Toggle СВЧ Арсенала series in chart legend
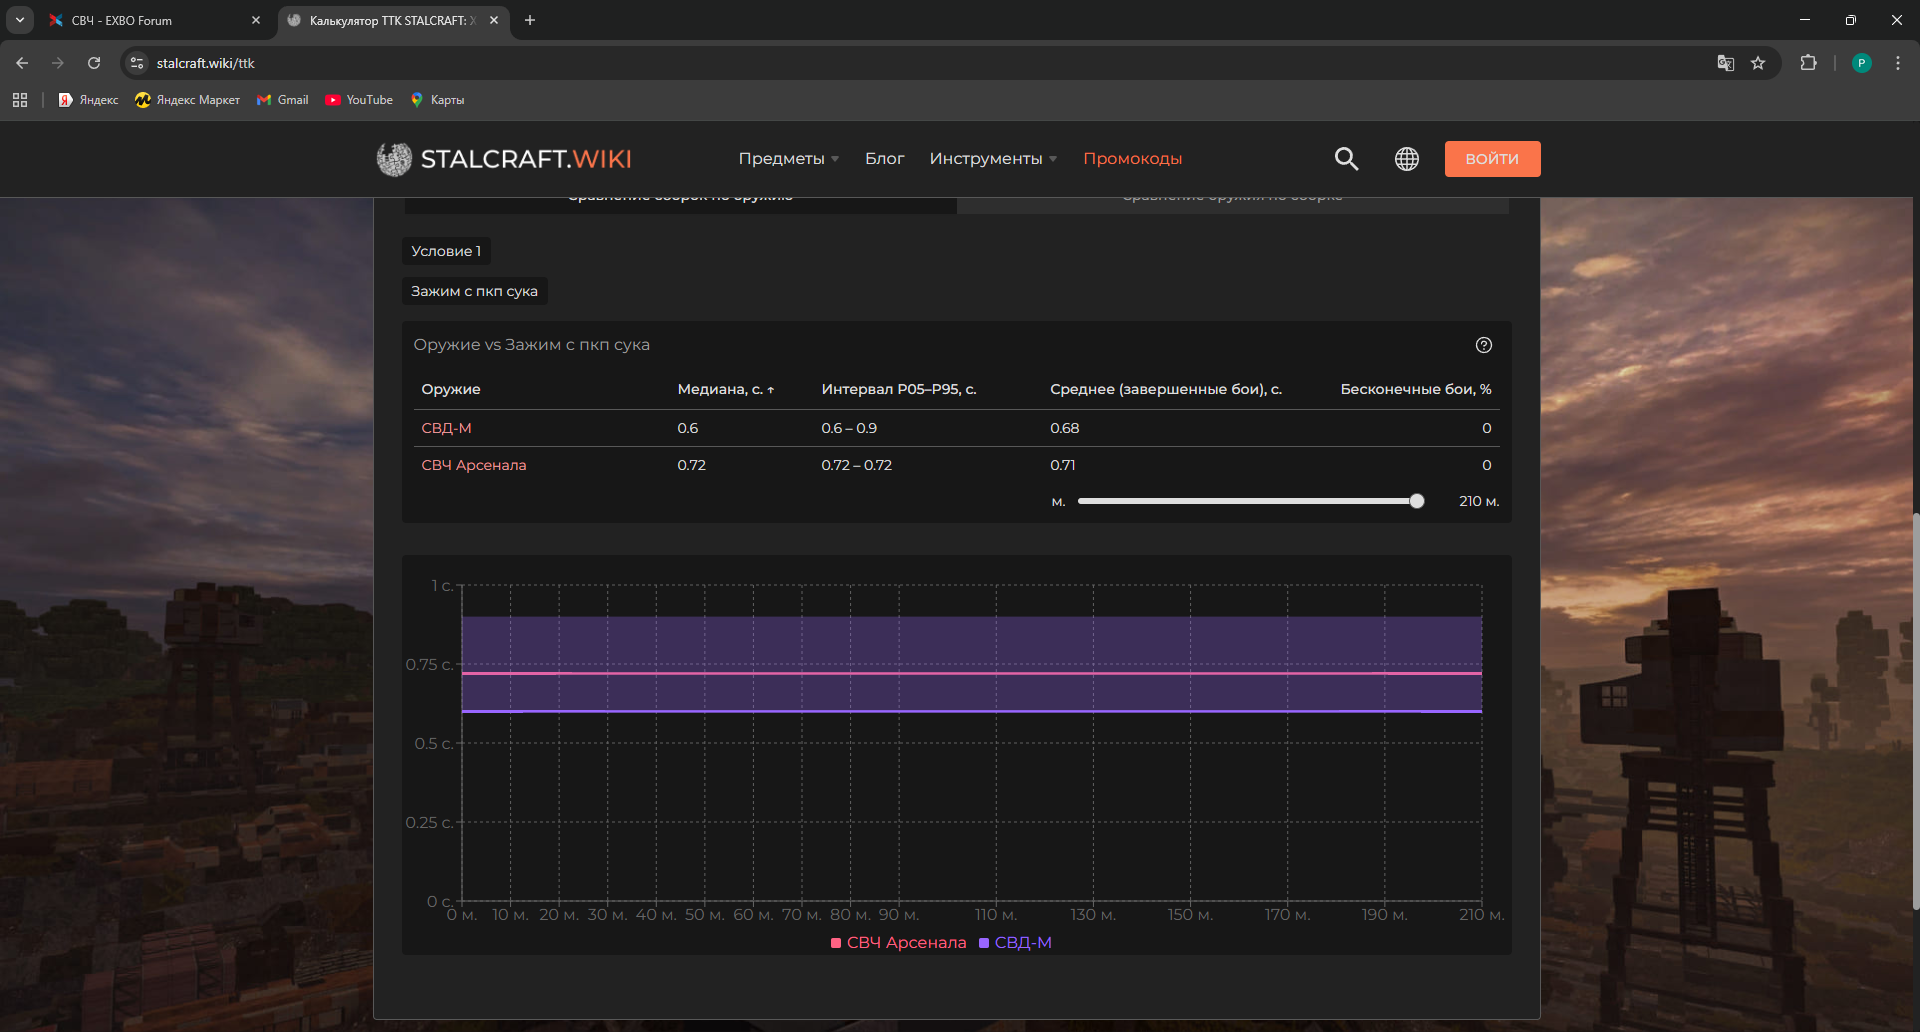This screenshot has height=1032, width=1920. pyautogui.click(x=899, y=943)
